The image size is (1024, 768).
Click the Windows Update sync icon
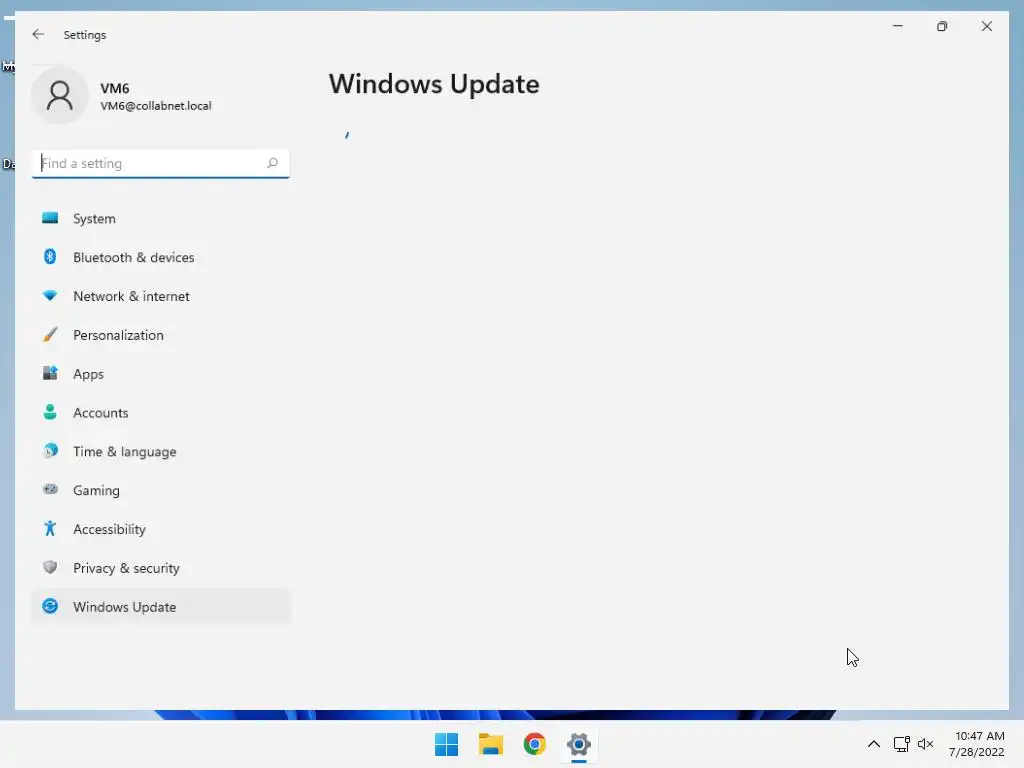(50, 606)
